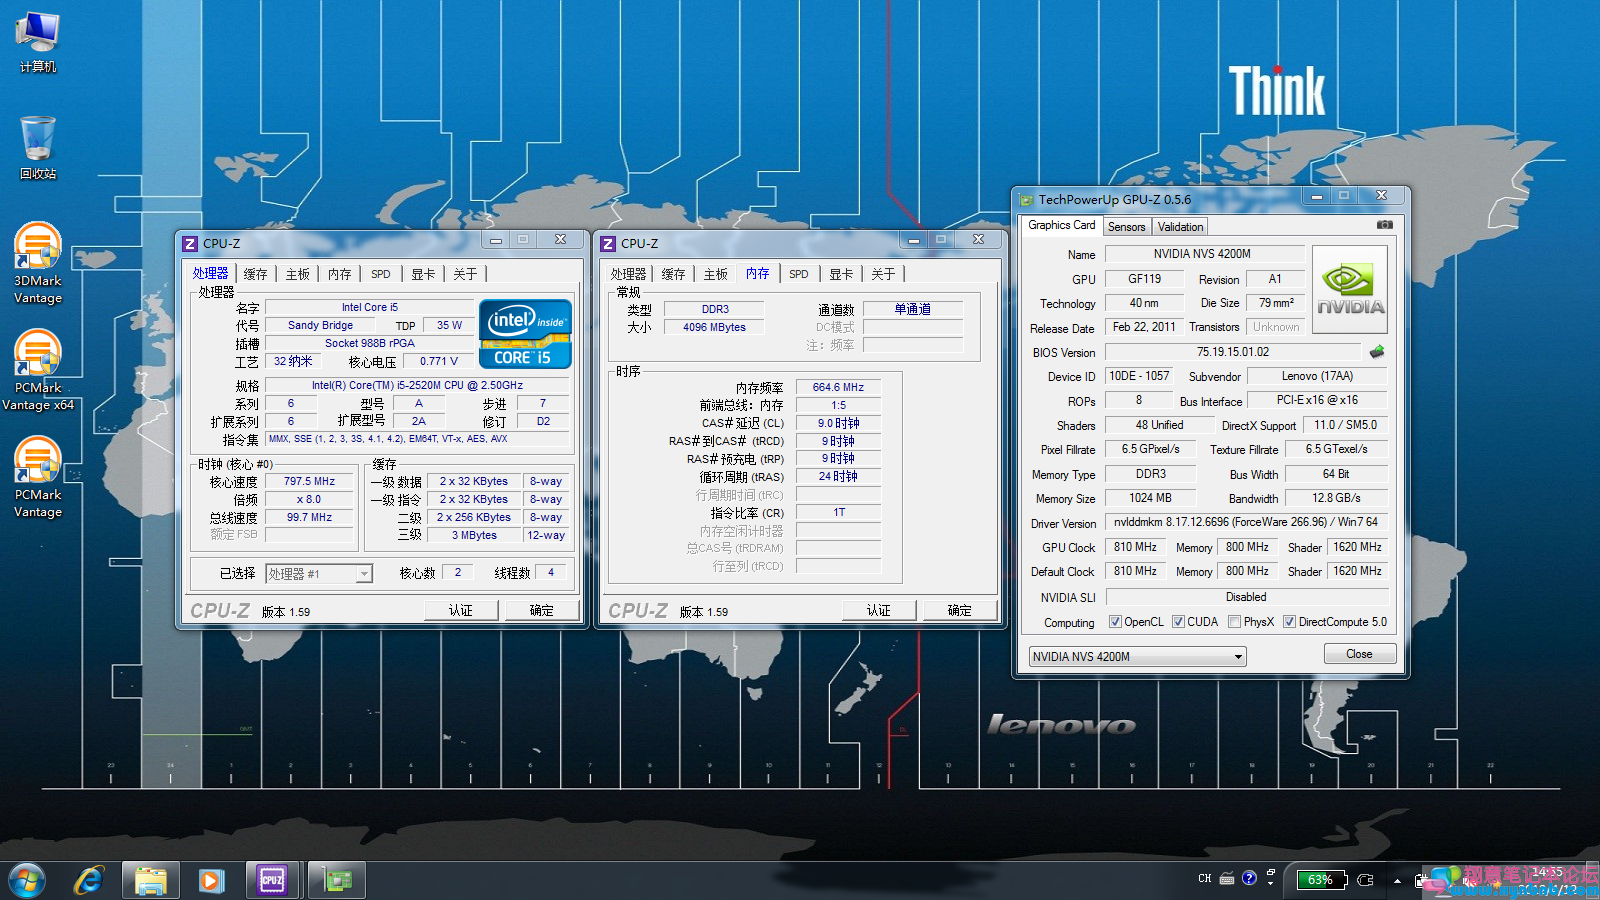Toggle the DirectCompute 5.0 checkbox
The width and height of the screenshot is (1600, 900).
click(x=1289, y=622)
